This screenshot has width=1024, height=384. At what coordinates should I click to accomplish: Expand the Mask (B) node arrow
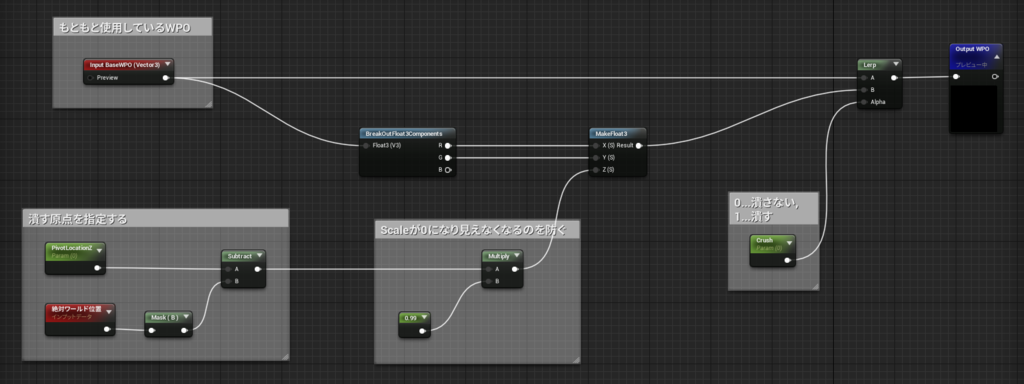click(185, 317)
